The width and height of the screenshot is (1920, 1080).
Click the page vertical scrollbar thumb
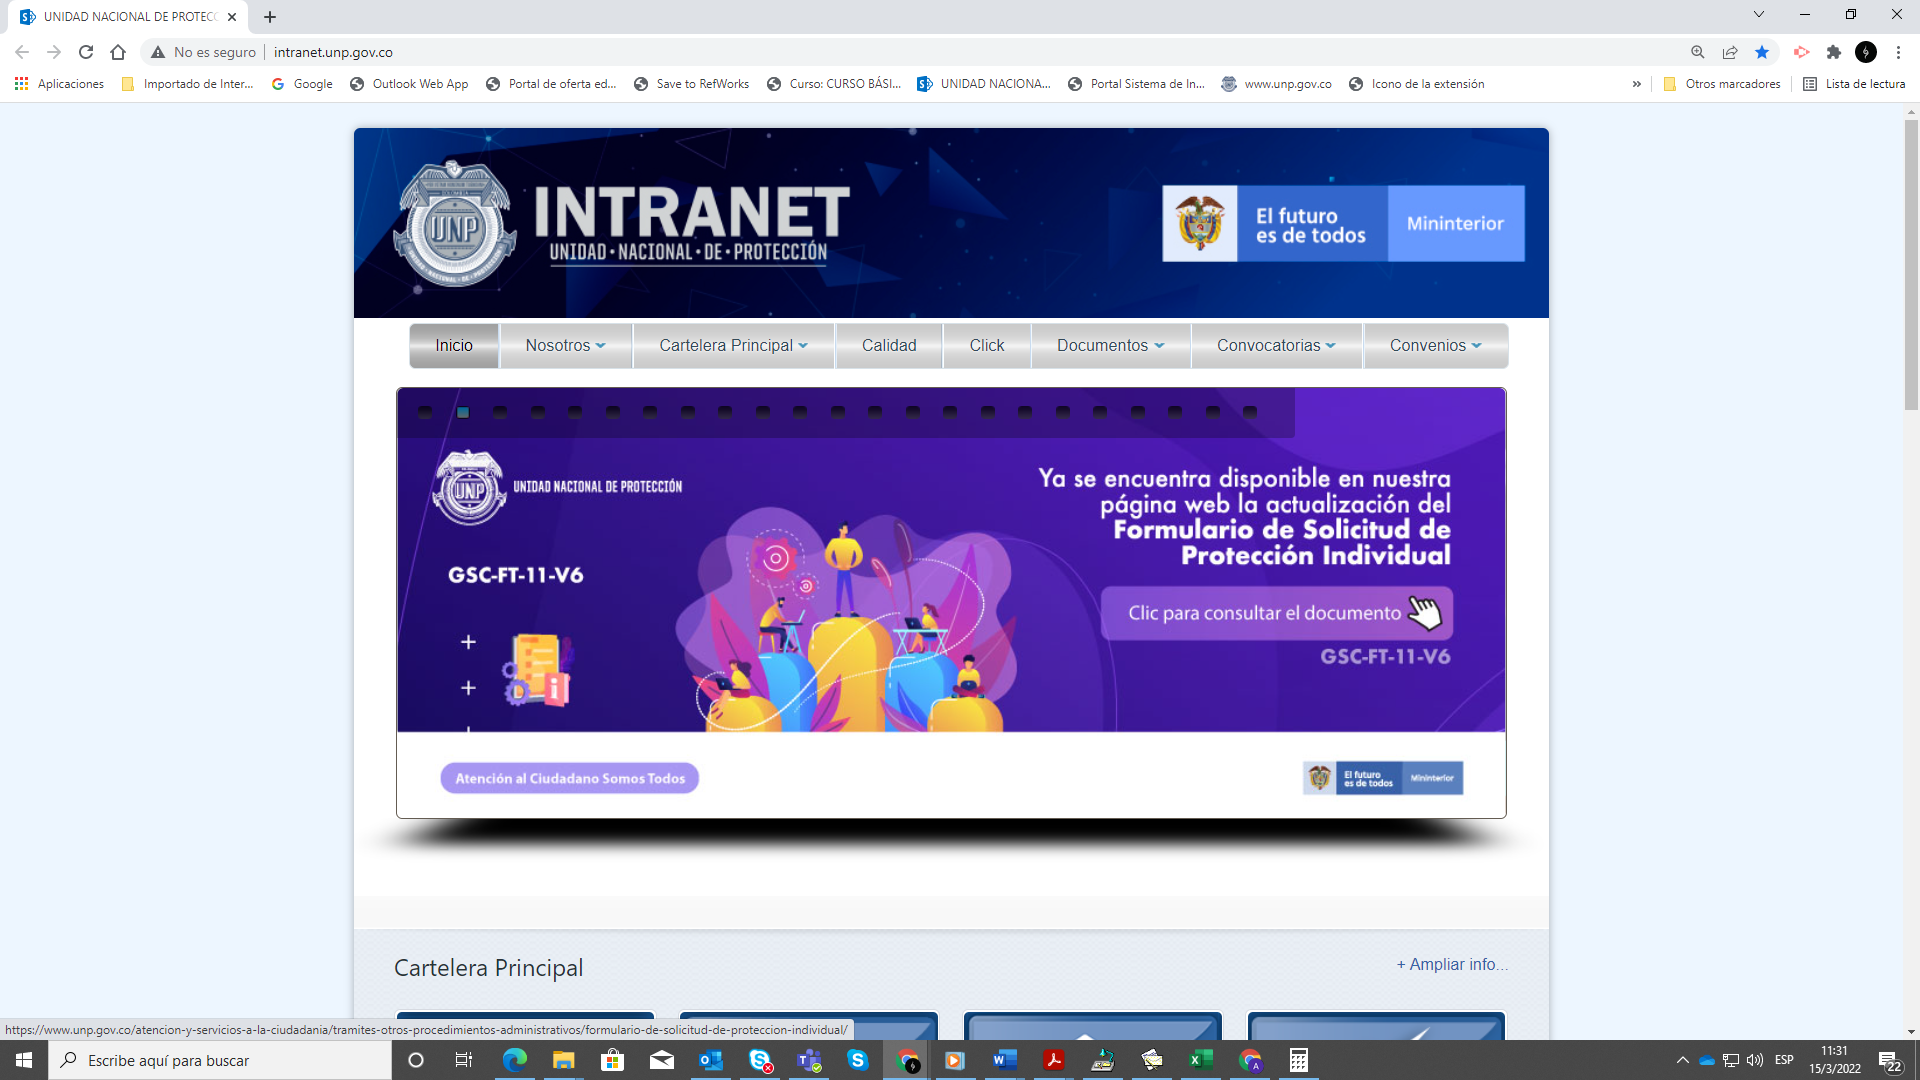click(1911, 265)
